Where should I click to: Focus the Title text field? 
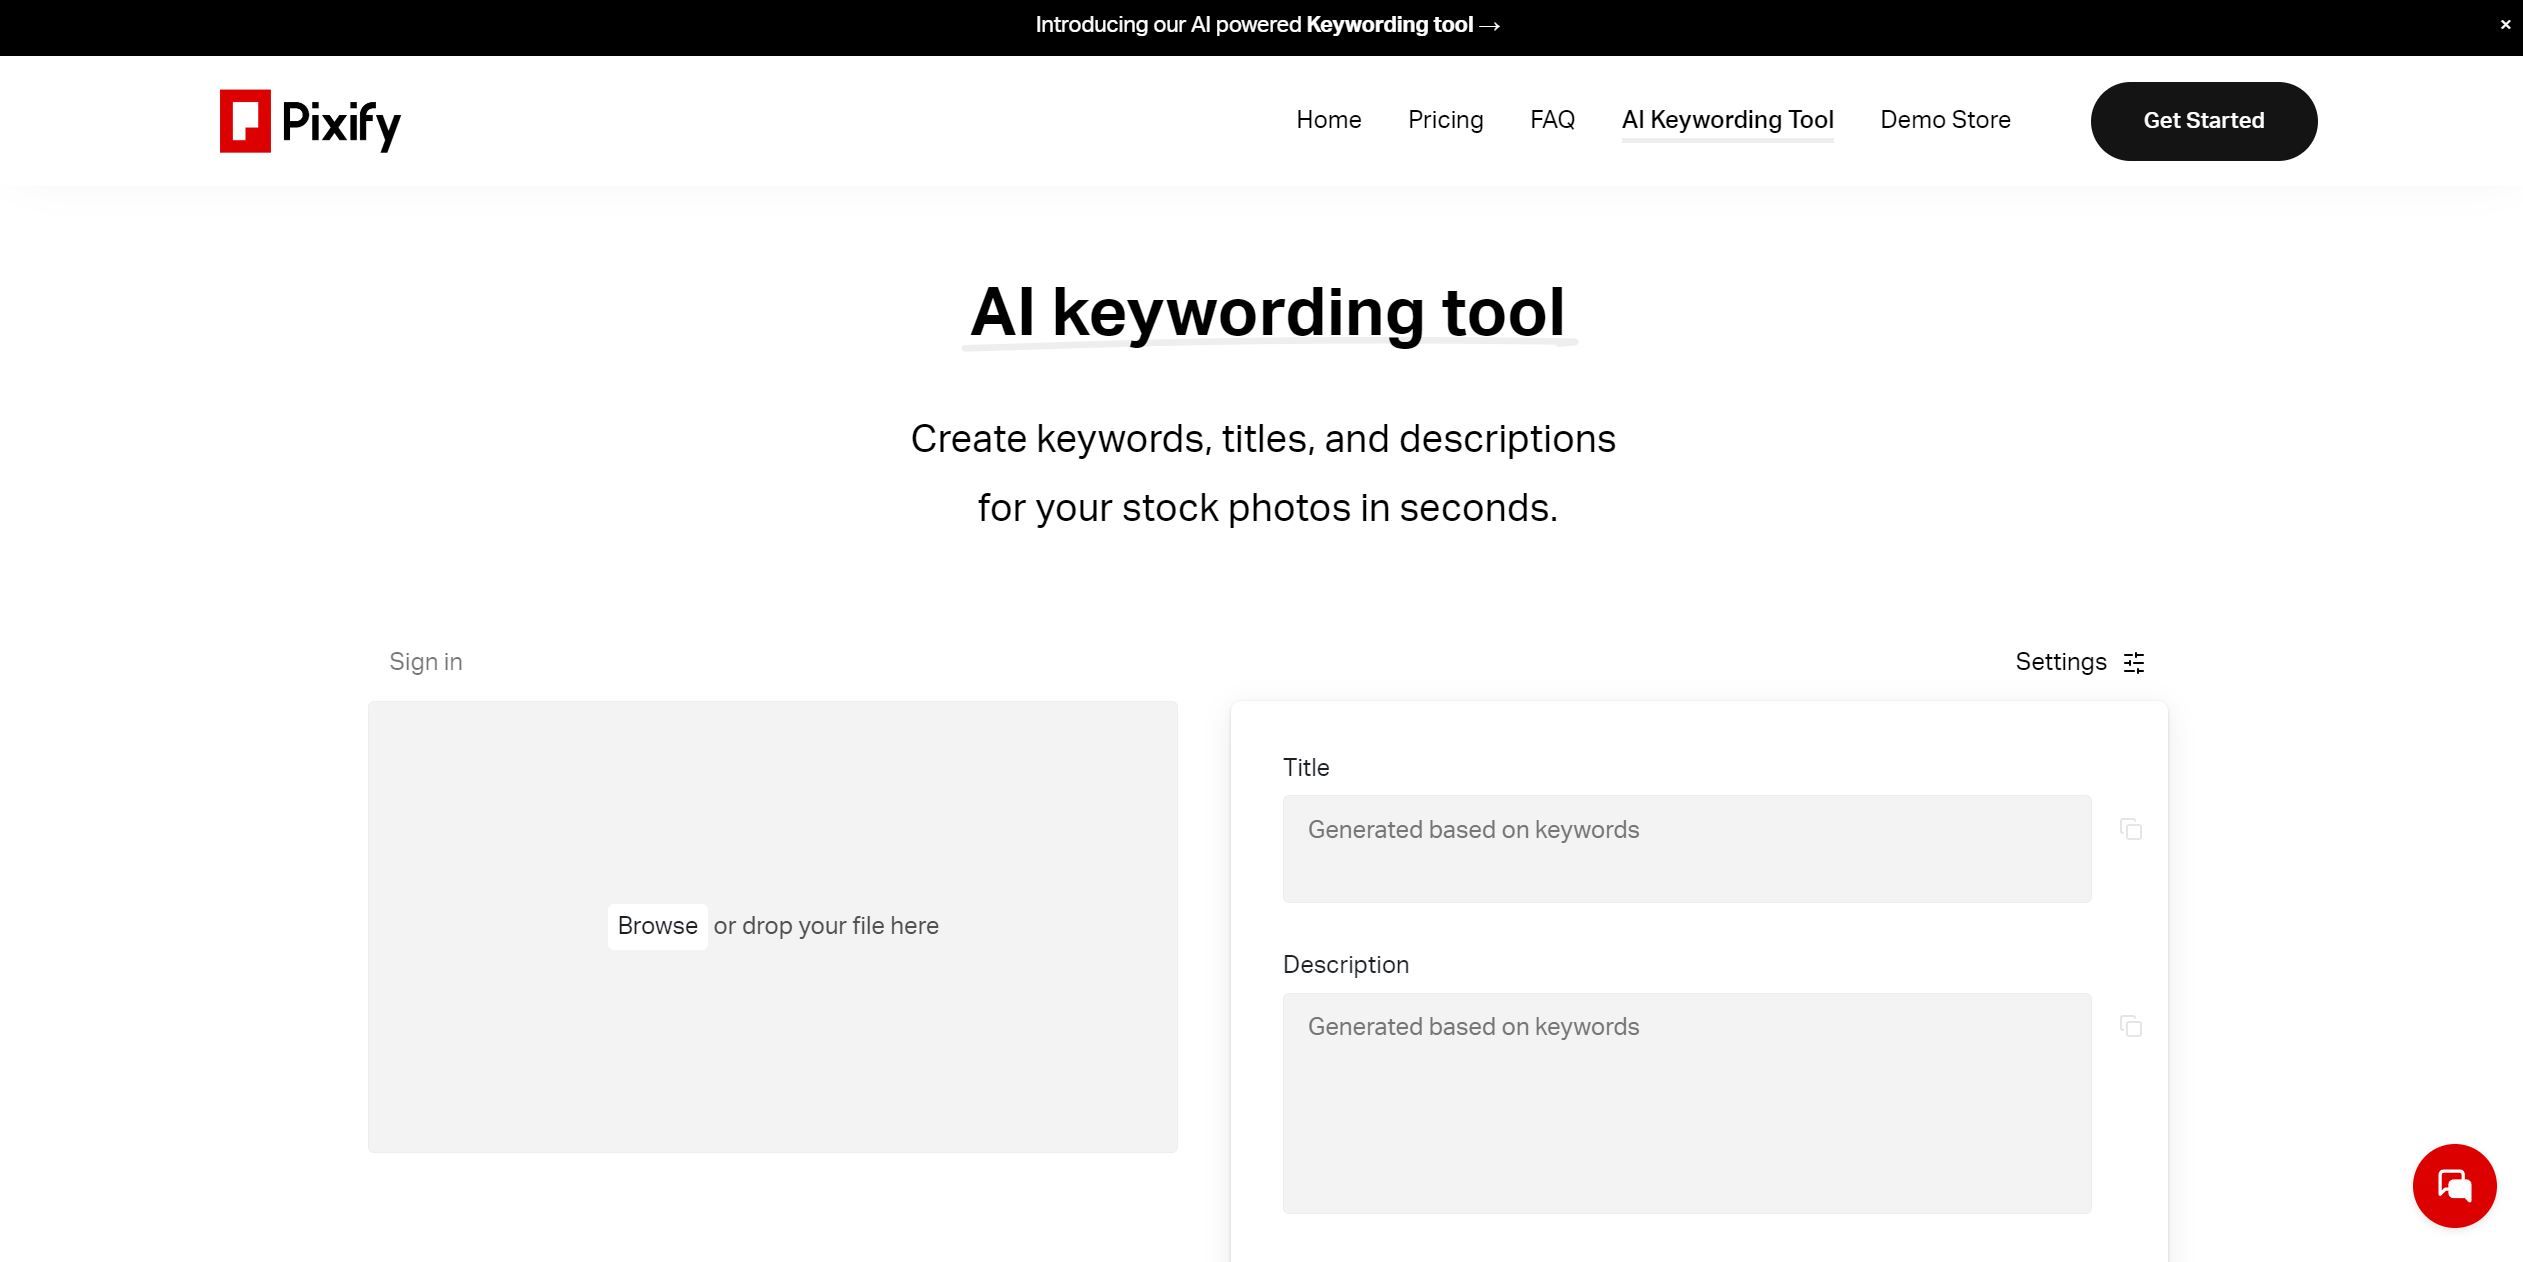point(1685,849)
